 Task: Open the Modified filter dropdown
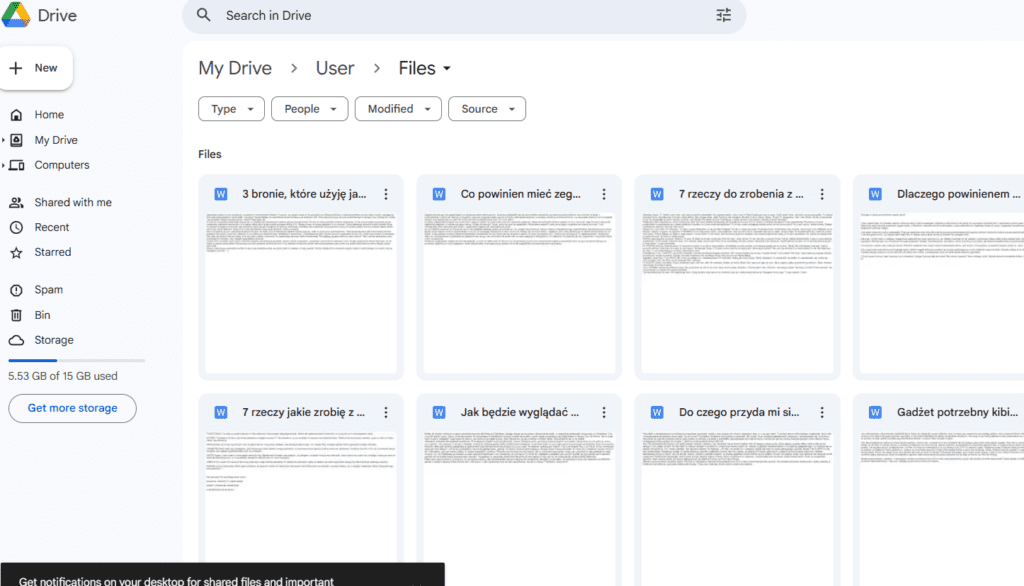pos(398,109)
